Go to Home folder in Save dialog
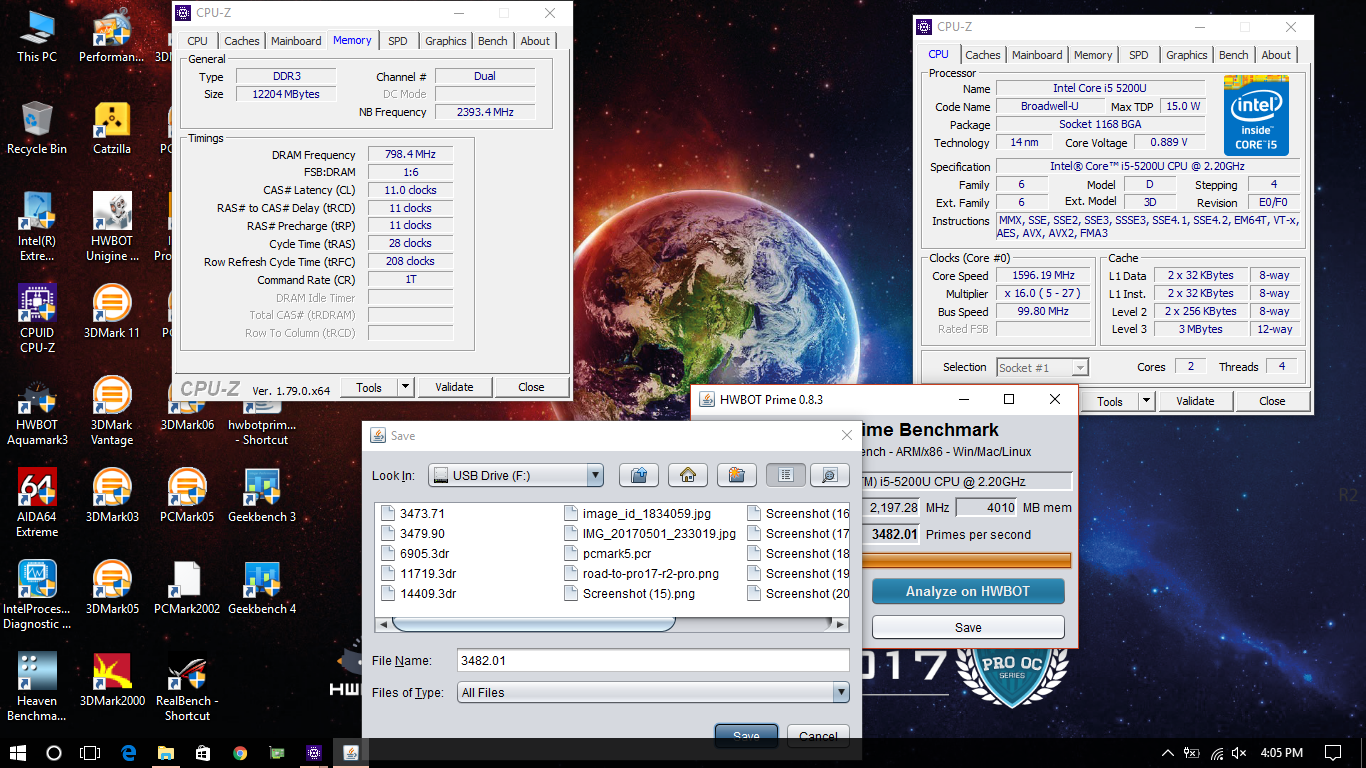Image resolution: width=1366 pixels, height=768 pixels. point(688,475)
